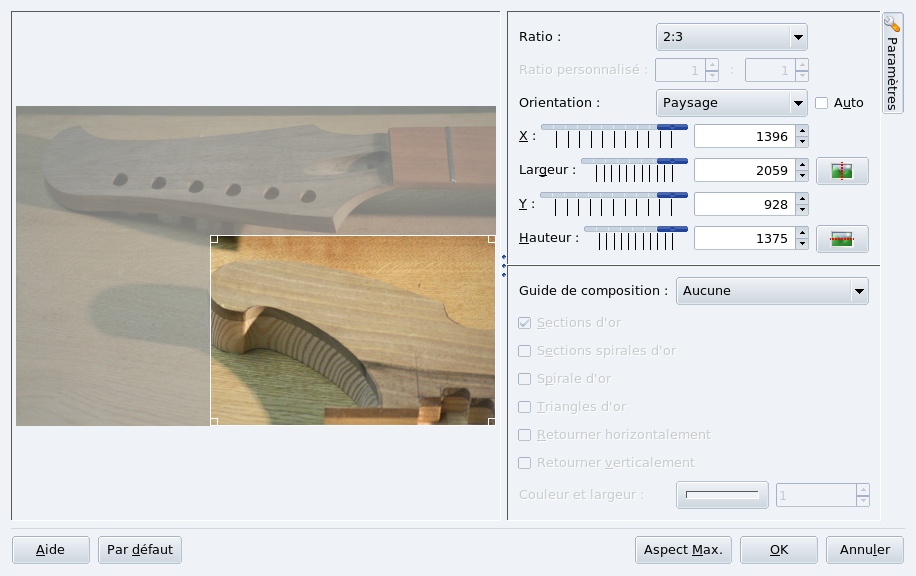Click the center selection horizontally icon button
Screen dimensions: 916x576
(x=842, y=171)
